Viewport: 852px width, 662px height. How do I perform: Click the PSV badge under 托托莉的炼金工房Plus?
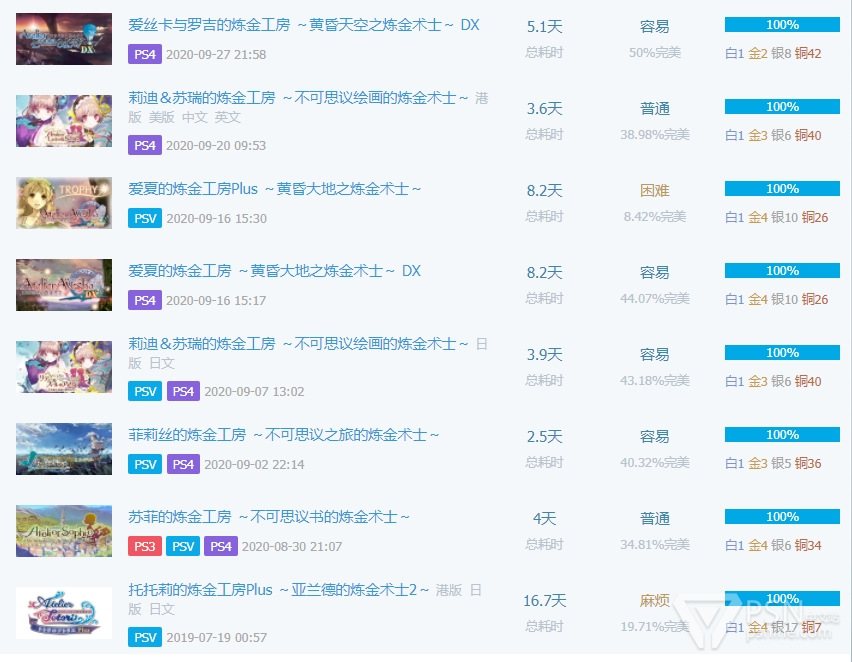click(145, 638)
